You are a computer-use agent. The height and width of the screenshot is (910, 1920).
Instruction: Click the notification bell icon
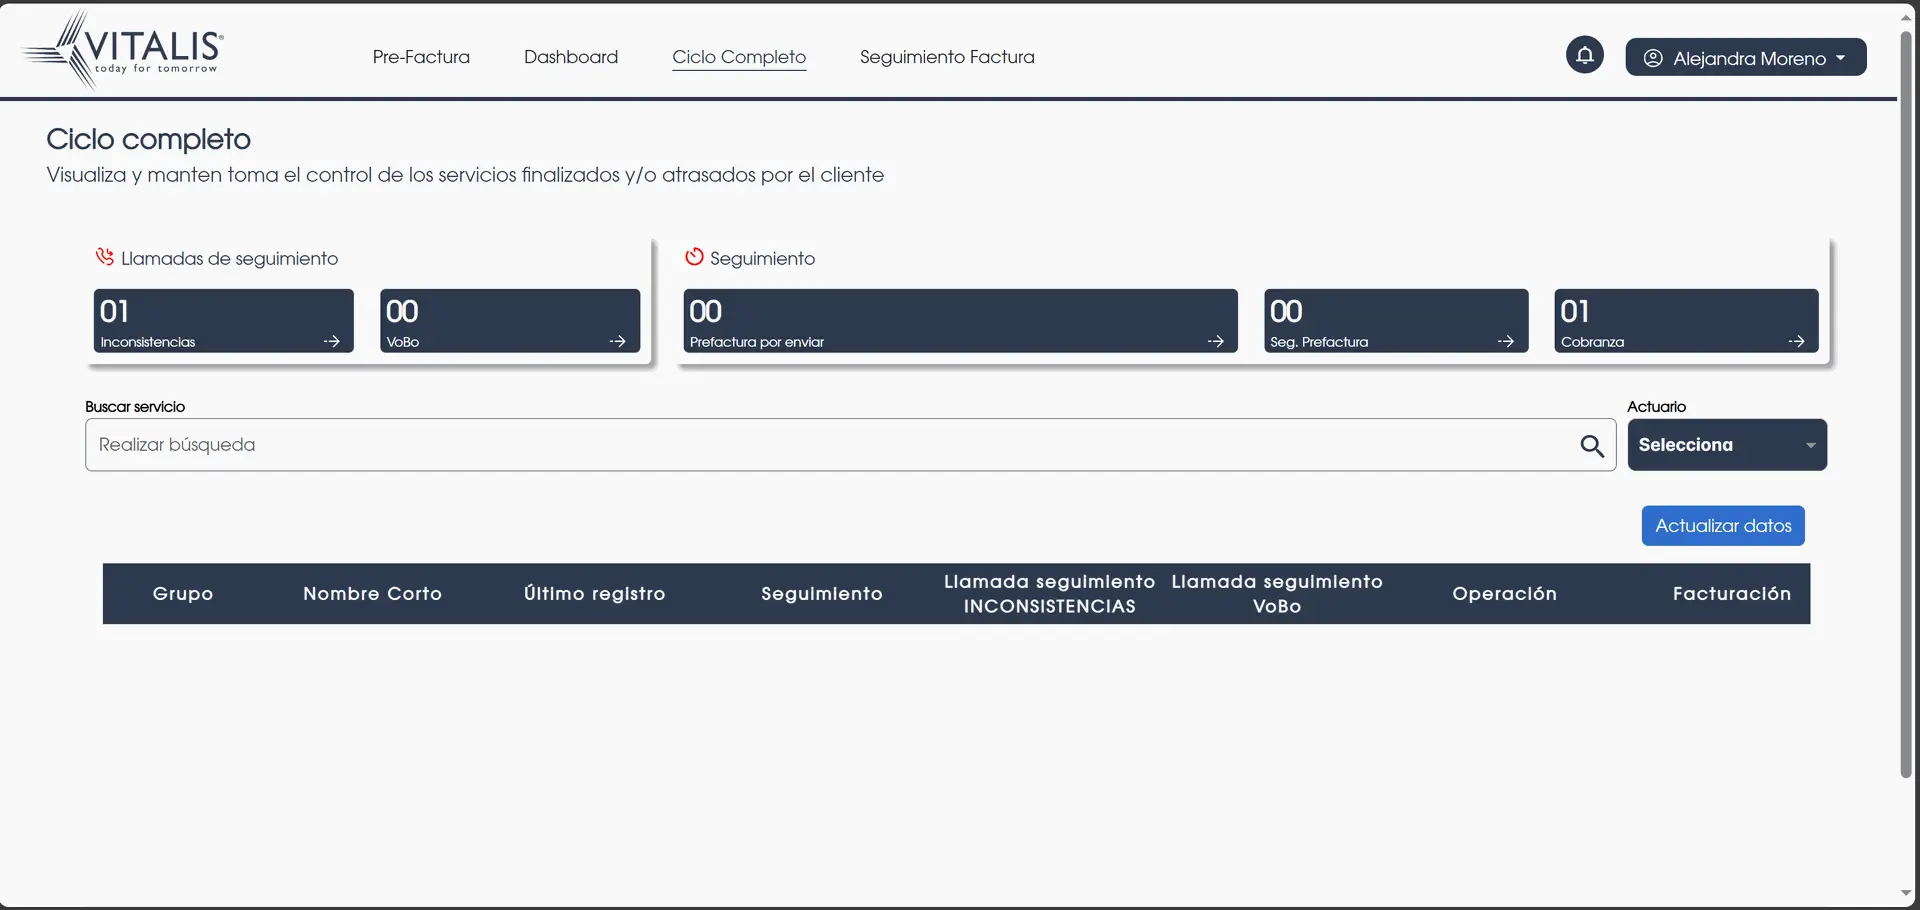1584,55
